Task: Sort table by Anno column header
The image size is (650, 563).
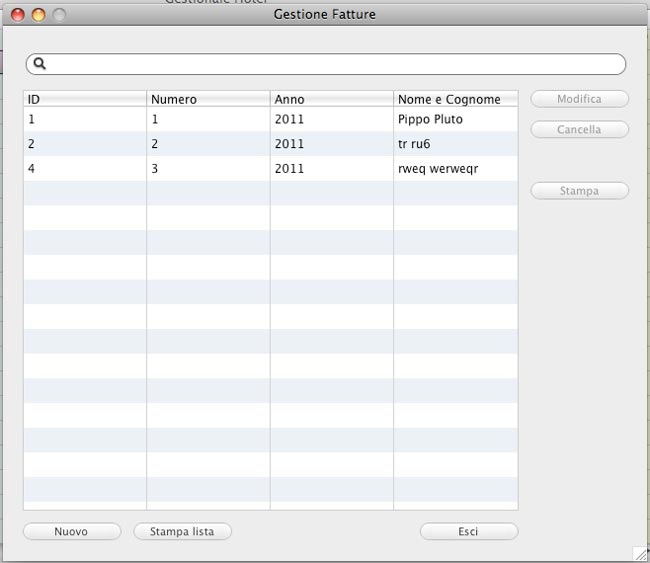Action: (332, 99)
